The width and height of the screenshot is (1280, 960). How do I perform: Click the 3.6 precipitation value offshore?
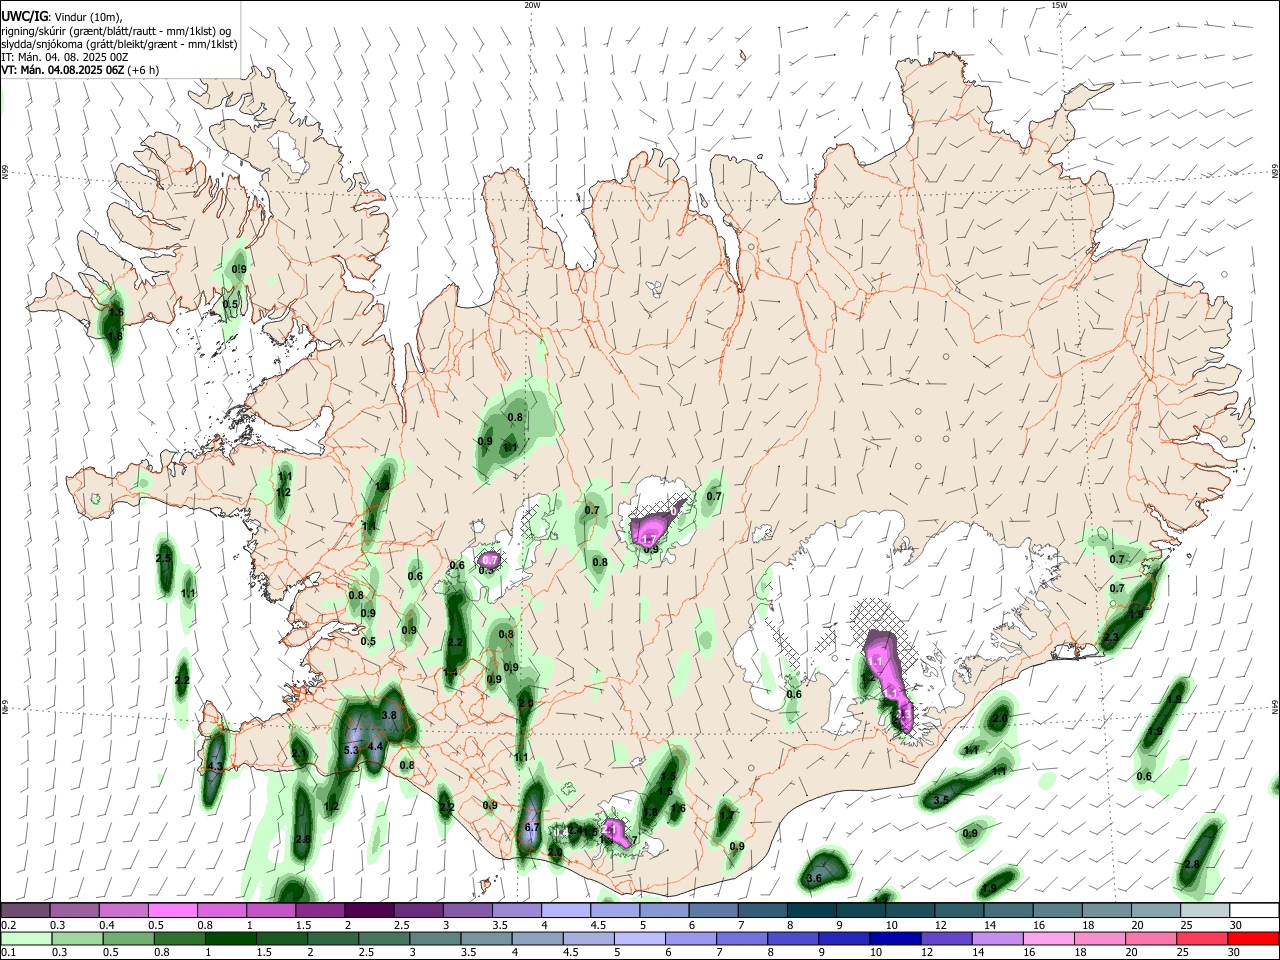point(814,878)
